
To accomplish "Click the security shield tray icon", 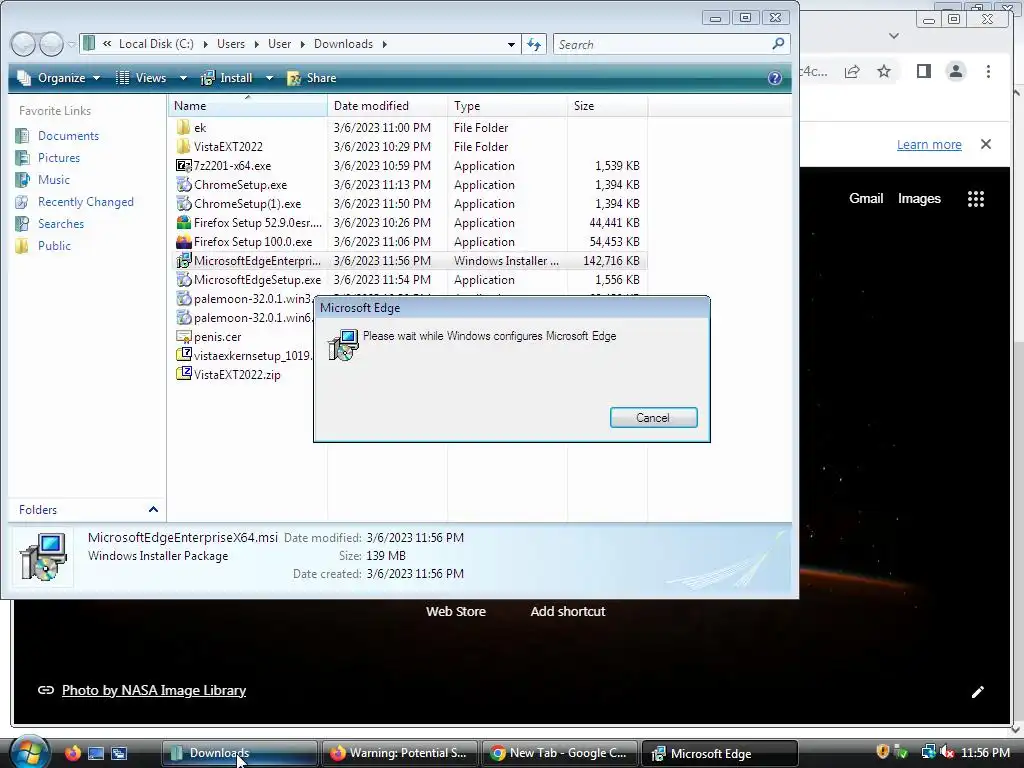I will click(882, 752).
